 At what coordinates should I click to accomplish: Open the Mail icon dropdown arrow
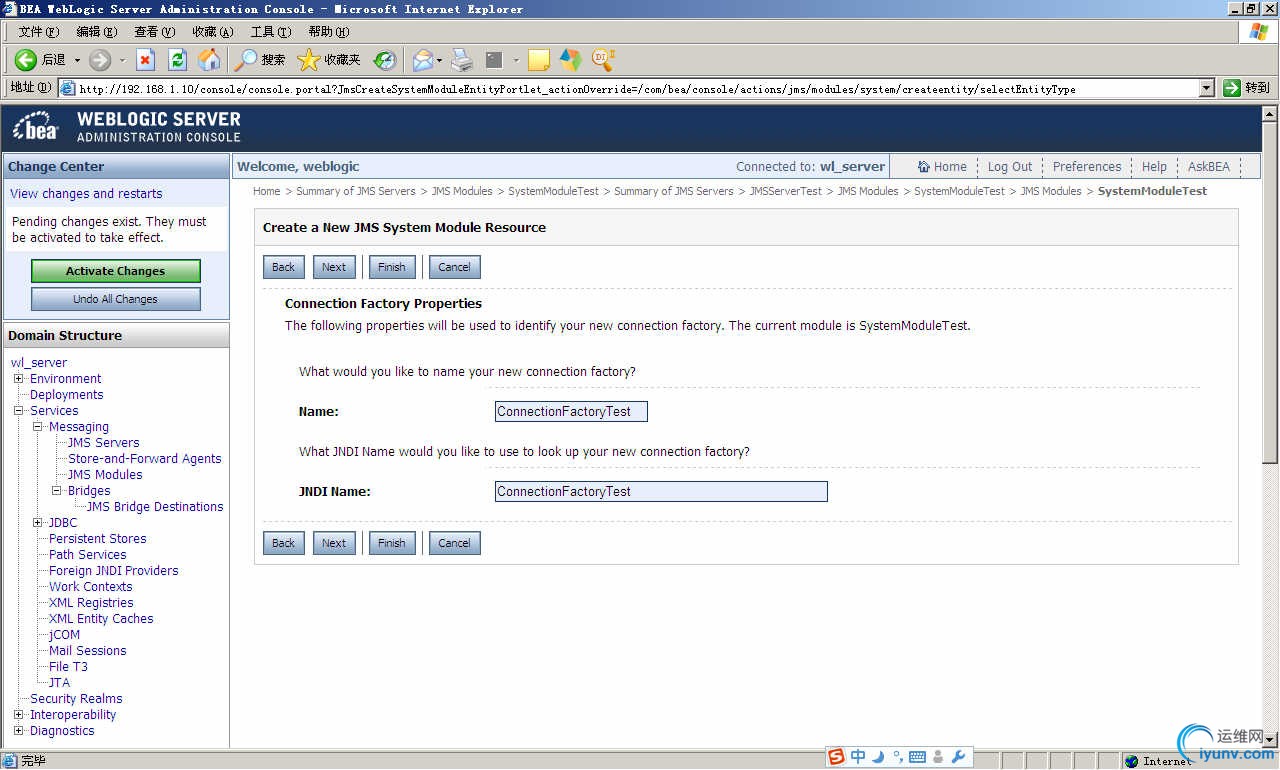[439, 60]
